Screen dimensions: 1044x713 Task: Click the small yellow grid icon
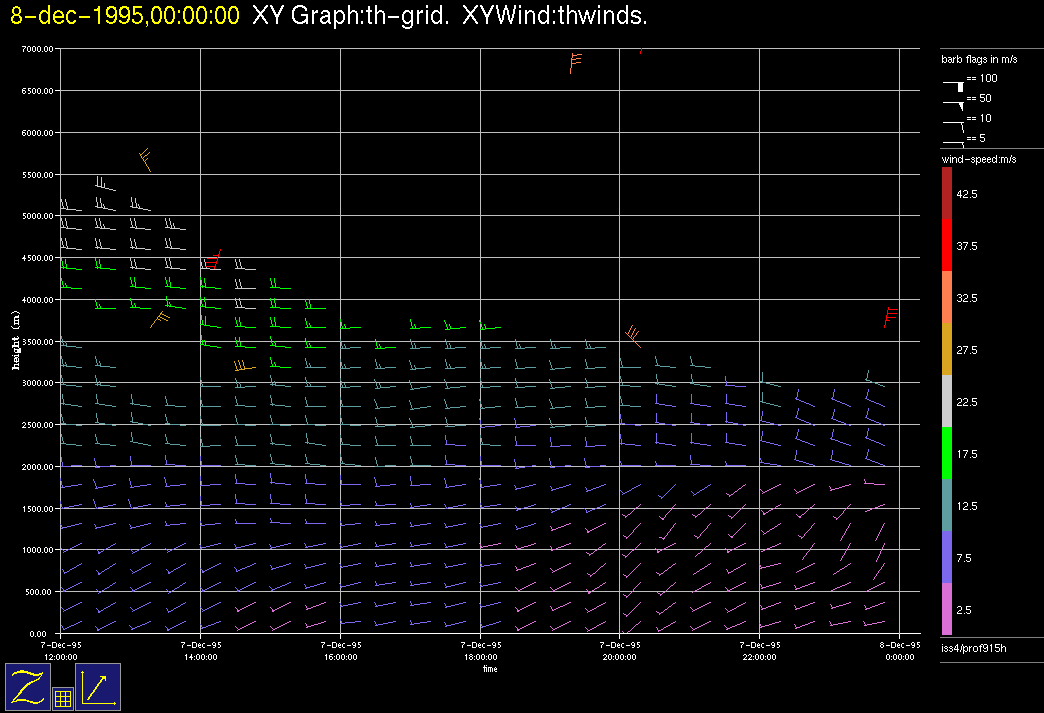(62, 699)
